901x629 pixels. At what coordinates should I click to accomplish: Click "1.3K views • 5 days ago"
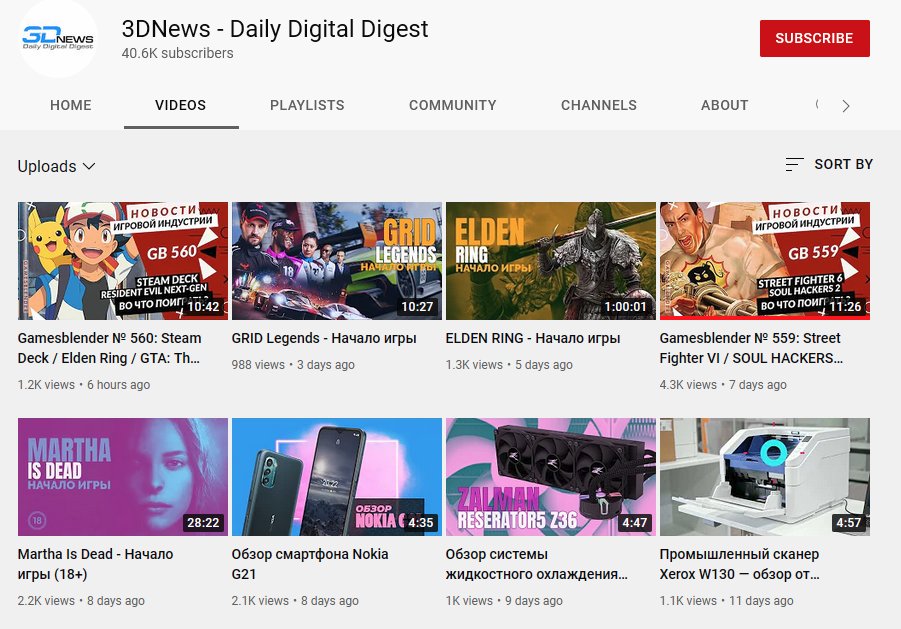[x=509, y=365]
